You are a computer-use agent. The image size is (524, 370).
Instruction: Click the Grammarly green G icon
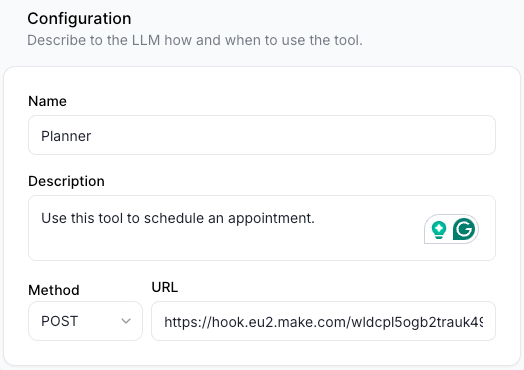[464, 229]
